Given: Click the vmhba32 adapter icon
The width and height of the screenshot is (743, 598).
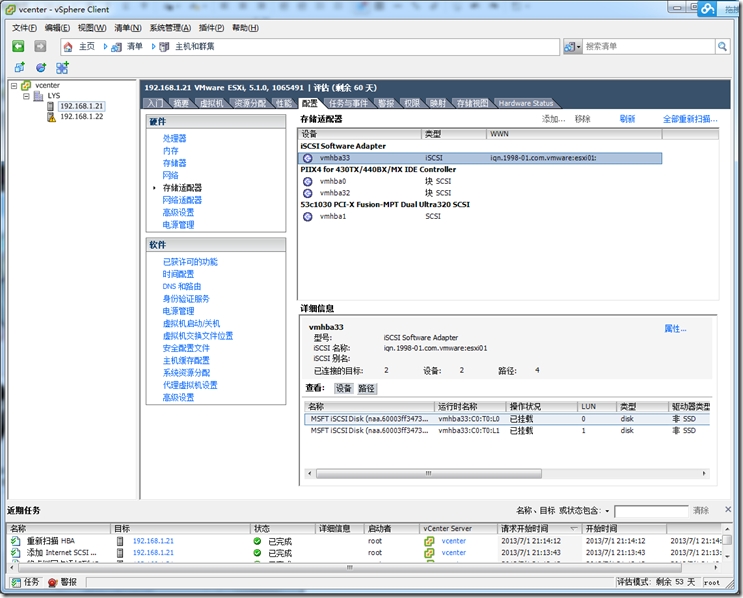Looking at the screenshot, I should click(308, 193).
